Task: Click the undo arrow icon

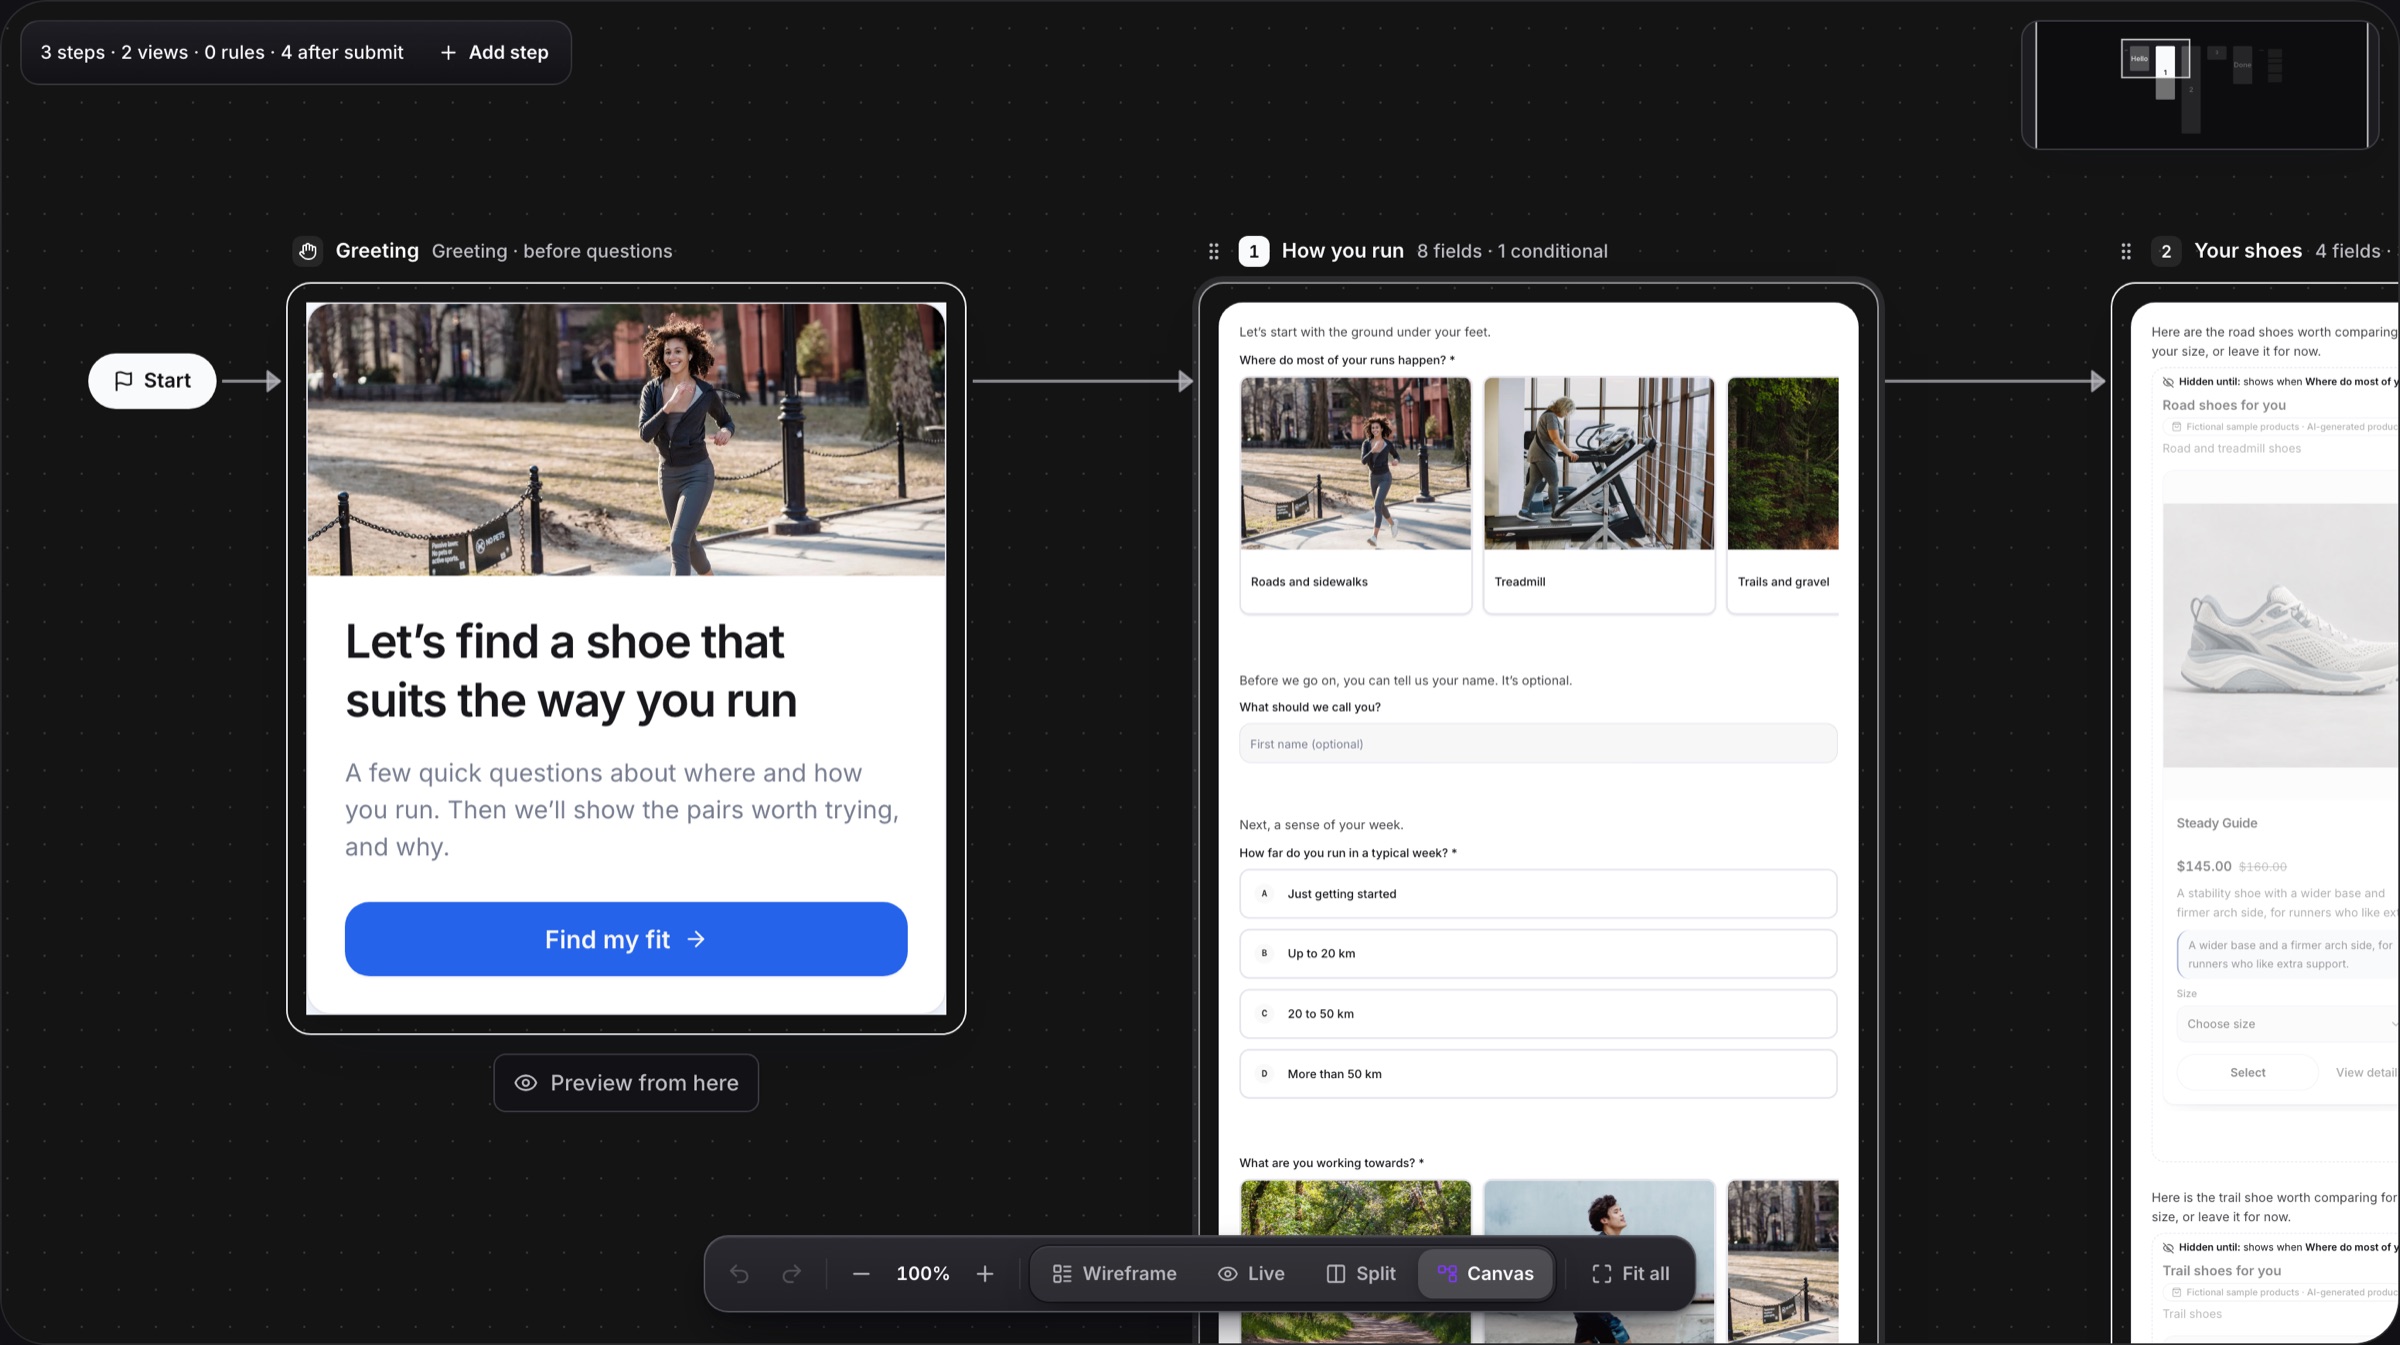Action: 739,1273
